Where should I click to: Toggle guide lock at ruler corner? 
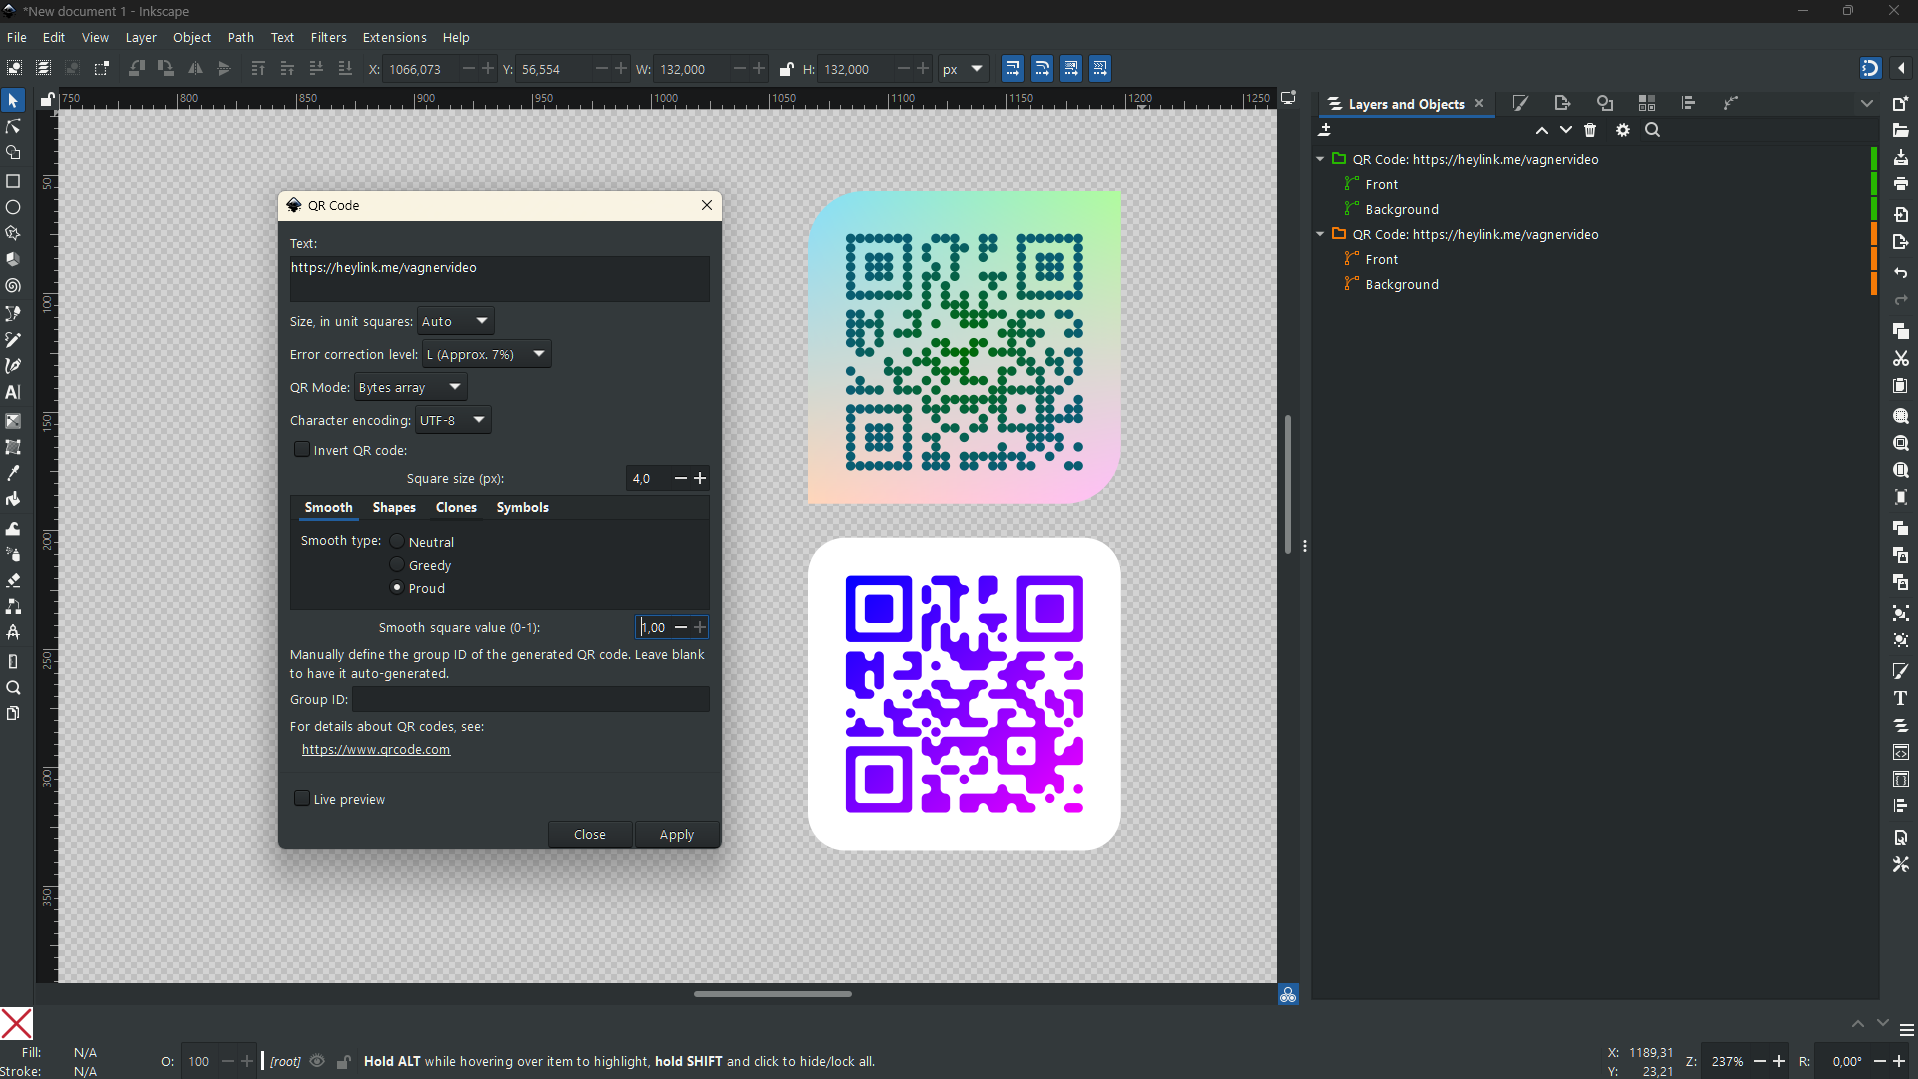tap(47, 100)
